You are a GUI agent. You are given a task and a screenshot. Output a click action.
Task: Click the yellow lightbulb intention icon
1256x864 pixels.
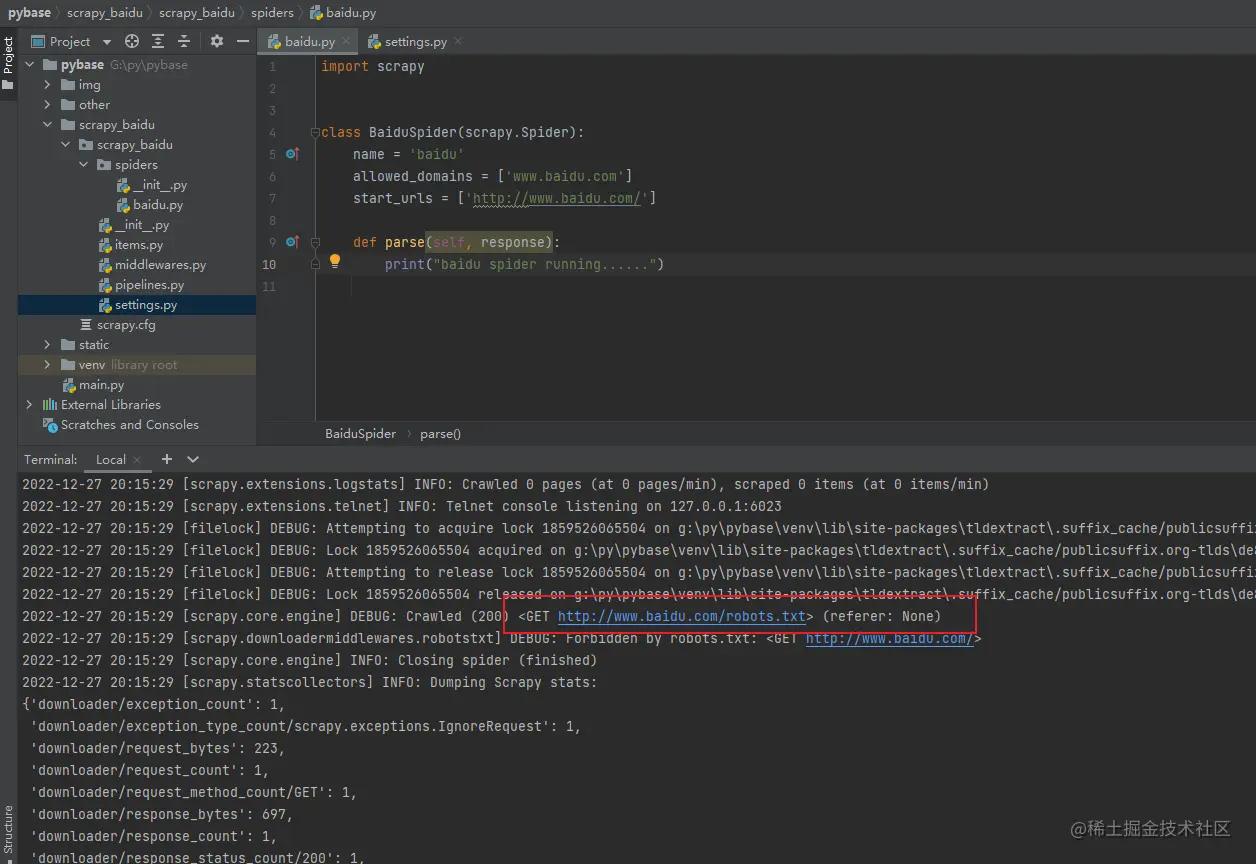tap(335, 262)
